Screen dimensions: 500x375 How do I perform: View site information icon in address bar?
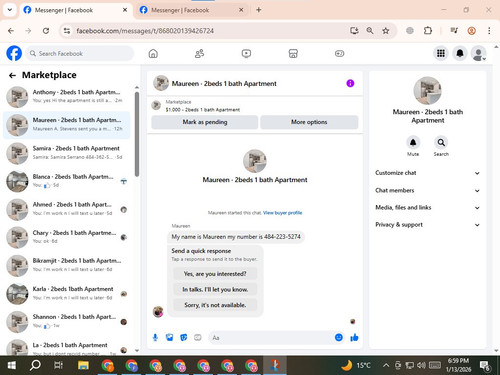tap(67, 31)
